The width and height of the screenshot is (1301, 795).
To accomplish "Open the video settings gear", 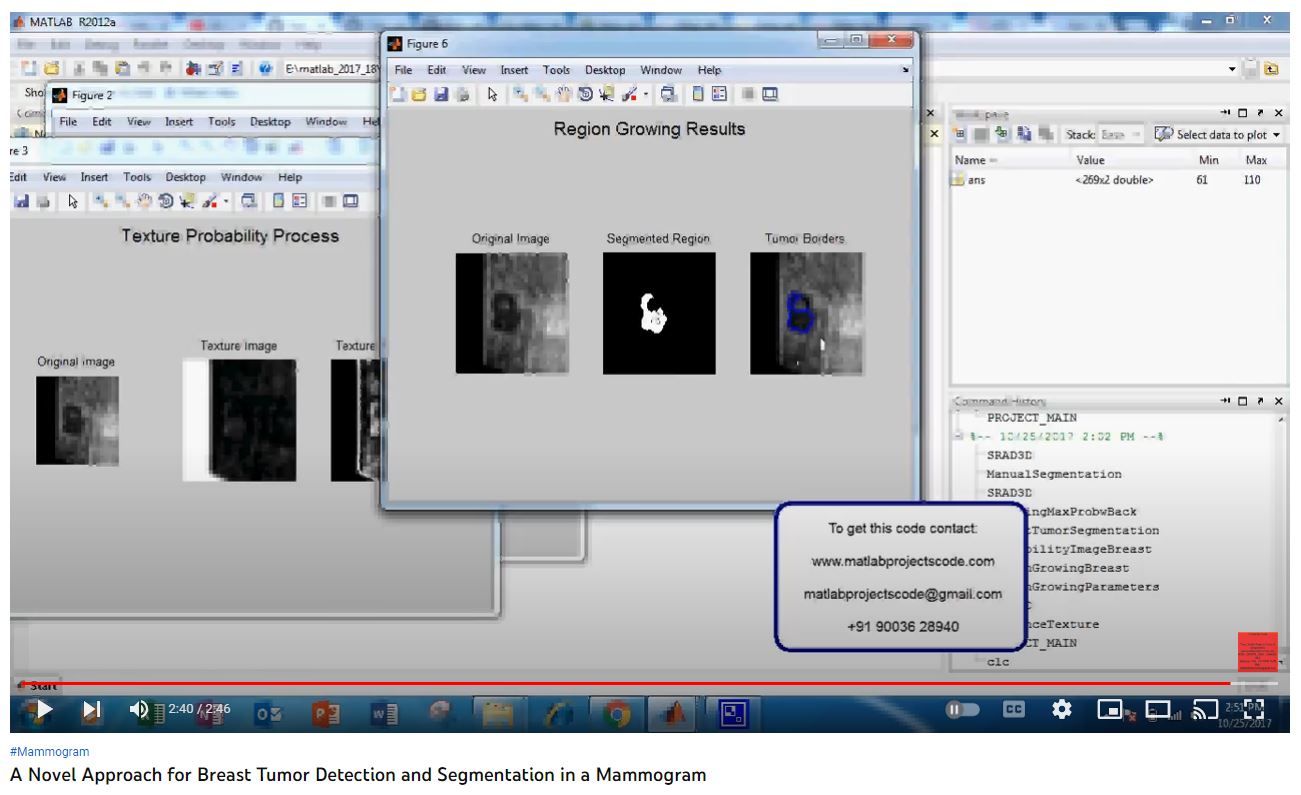I will 1062,709.
